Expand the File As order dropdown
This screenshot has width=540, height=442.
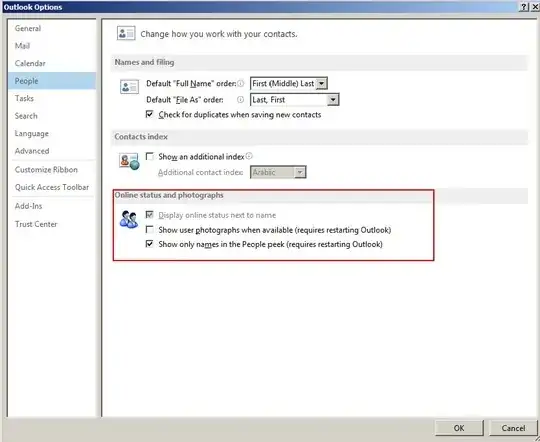(333, 100)
